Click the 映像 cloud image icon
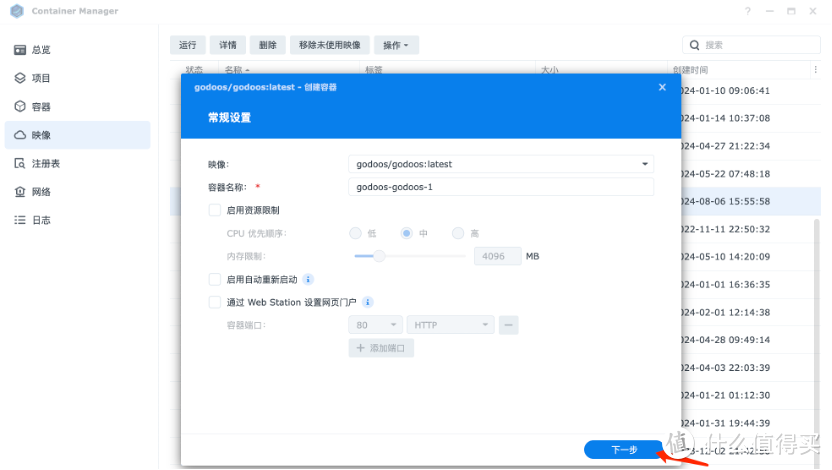Viewport: 832px width, 470px height. (x=20, y=135)
